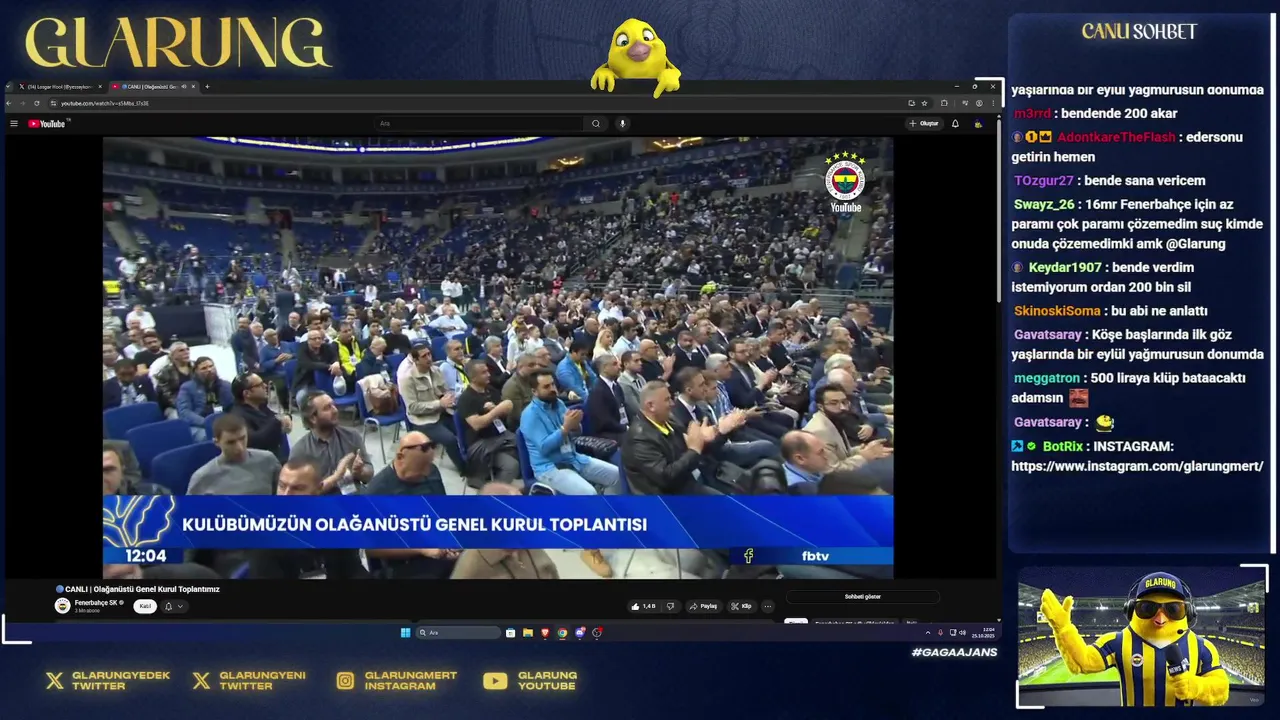Reload the browser page
Image resolution: width=1280 pixels, height=720 pixels.
coord(37,103)
